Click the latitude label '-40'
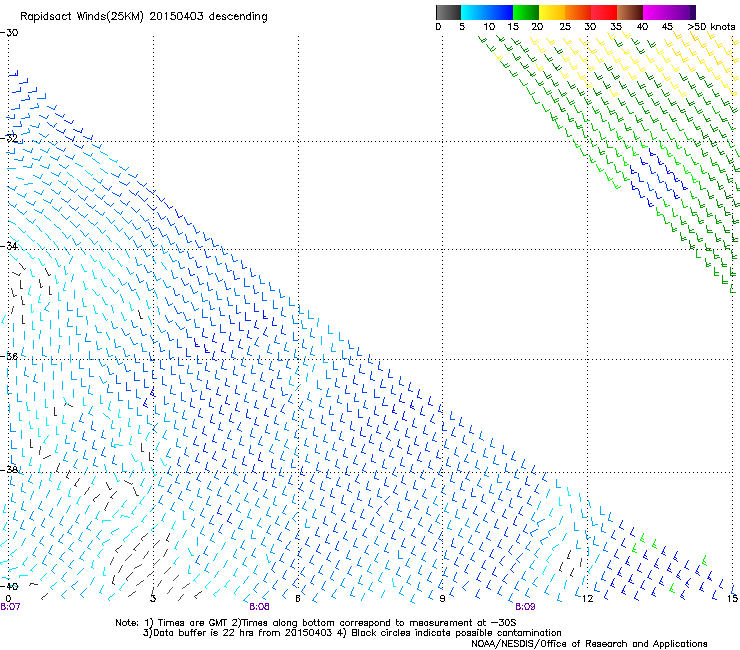Screen dimensions: 740x650 (9, 586)
